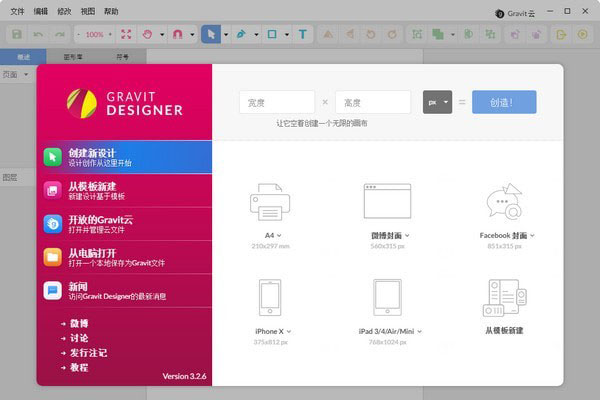The height and width of the screenshot is (400, 600).
Task: Open the 教程 link
Action: [x=79, y=367]
